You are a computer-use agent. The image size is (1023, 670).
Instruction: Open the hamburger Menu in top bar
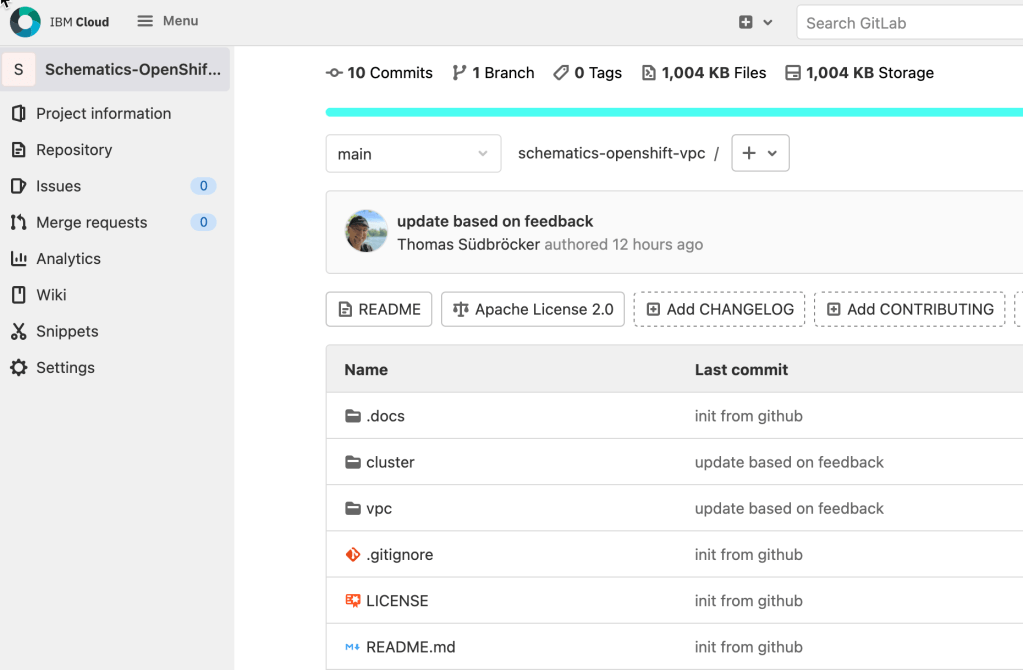click(168, 21)
